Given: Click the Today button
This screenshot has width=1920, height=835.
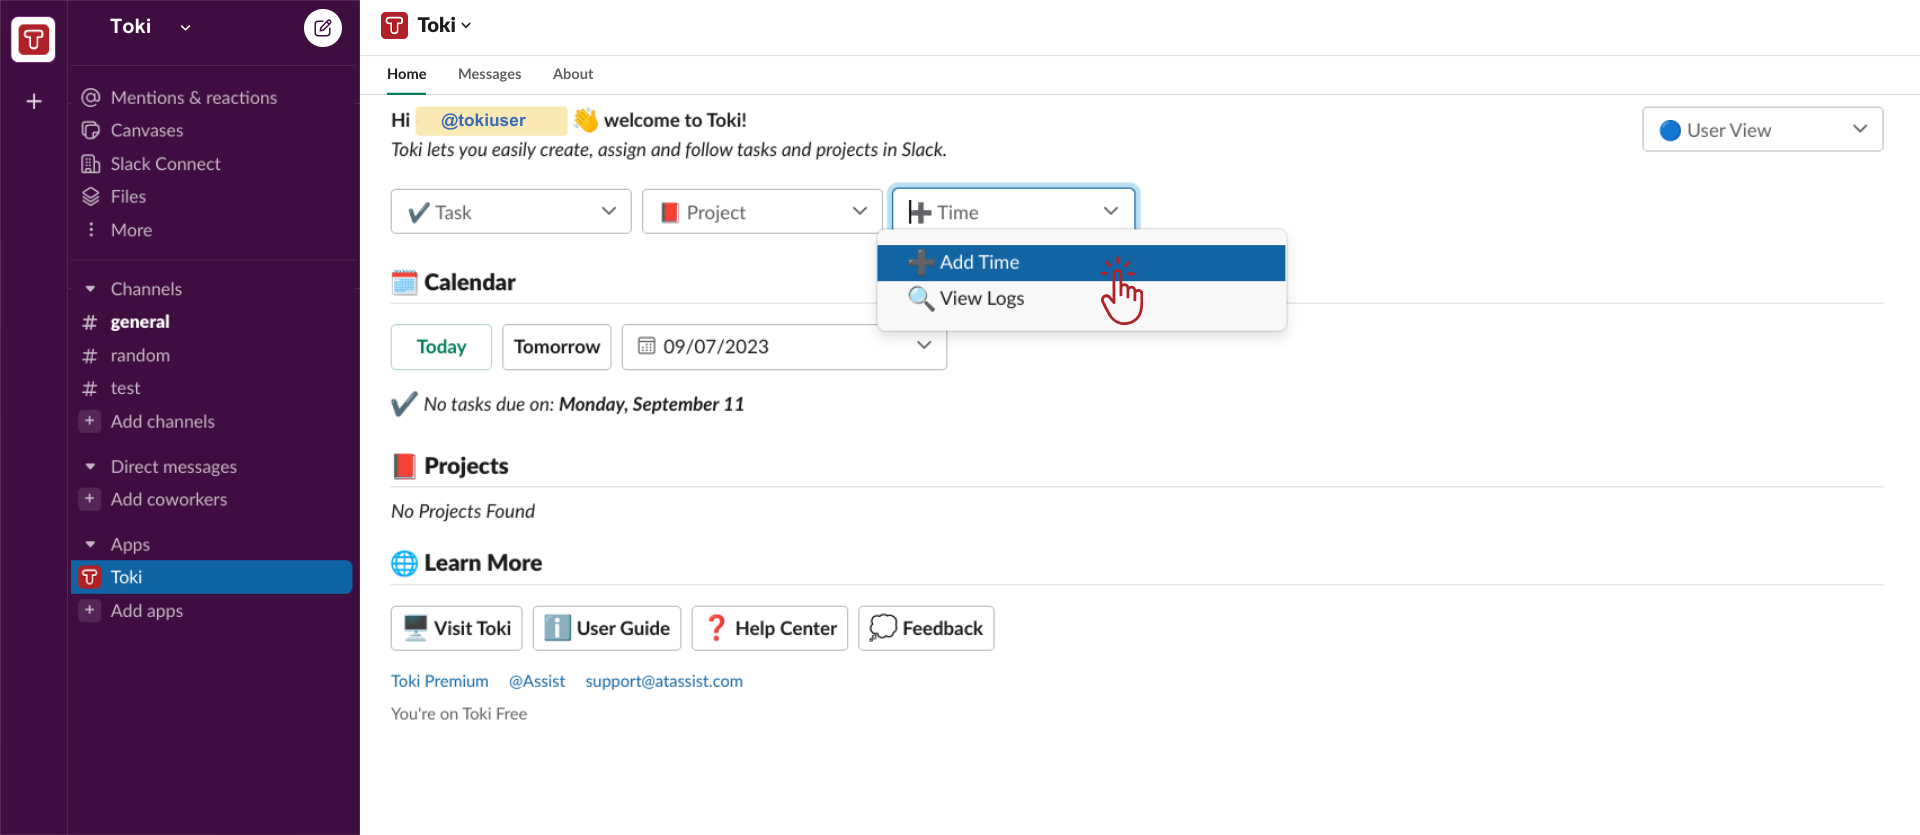Looking at the screenshot, I should [x=441, y=347].
